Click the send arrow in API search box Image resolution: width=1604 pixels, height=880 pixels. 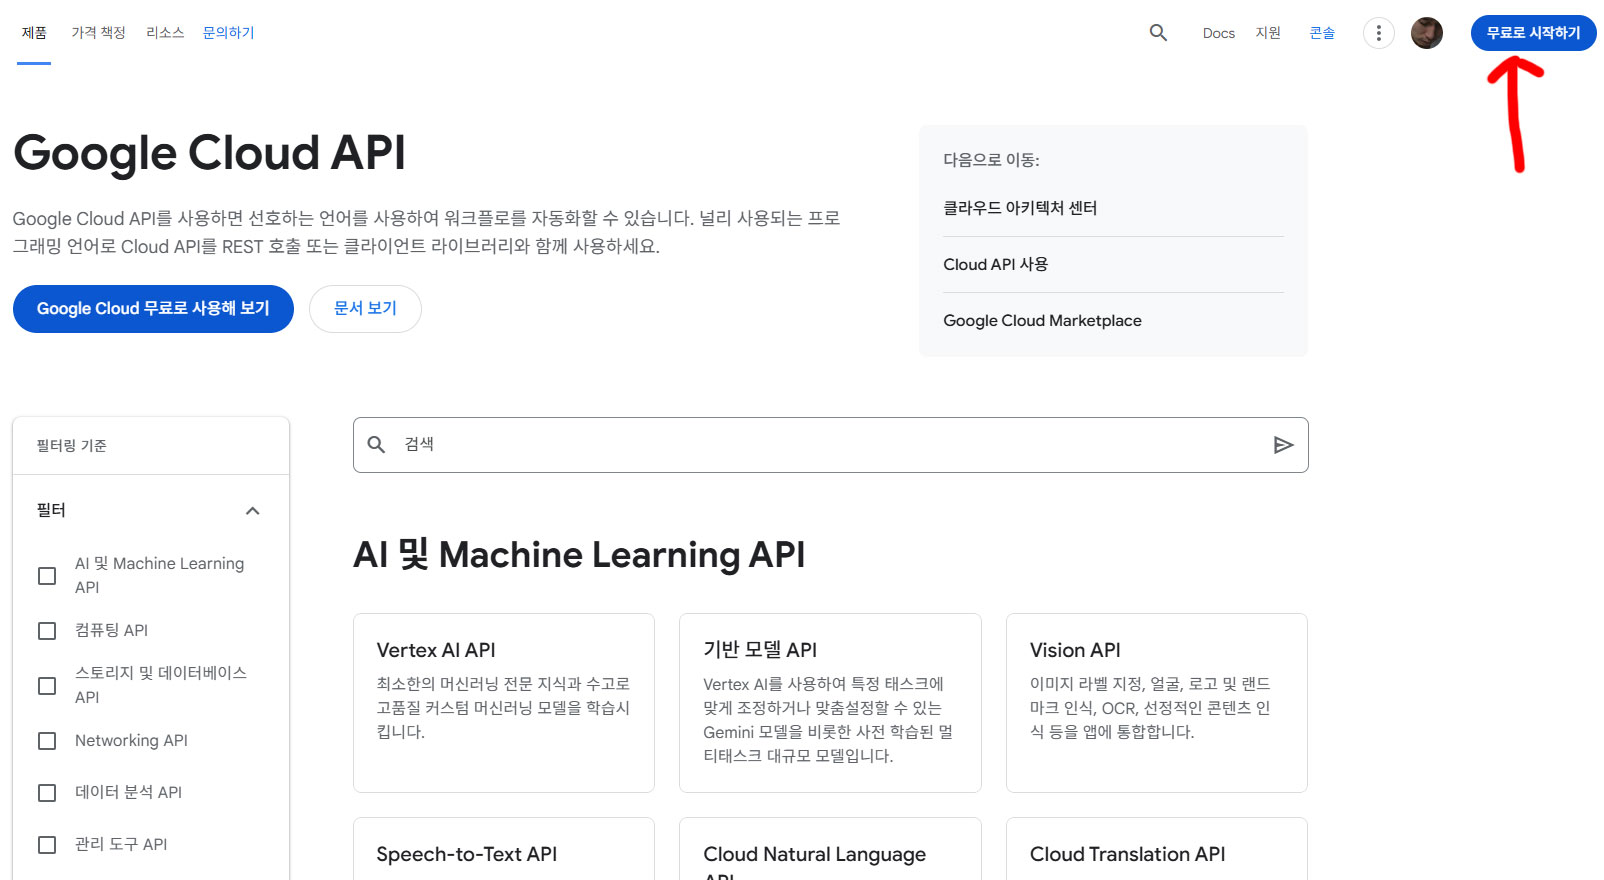1284,445
